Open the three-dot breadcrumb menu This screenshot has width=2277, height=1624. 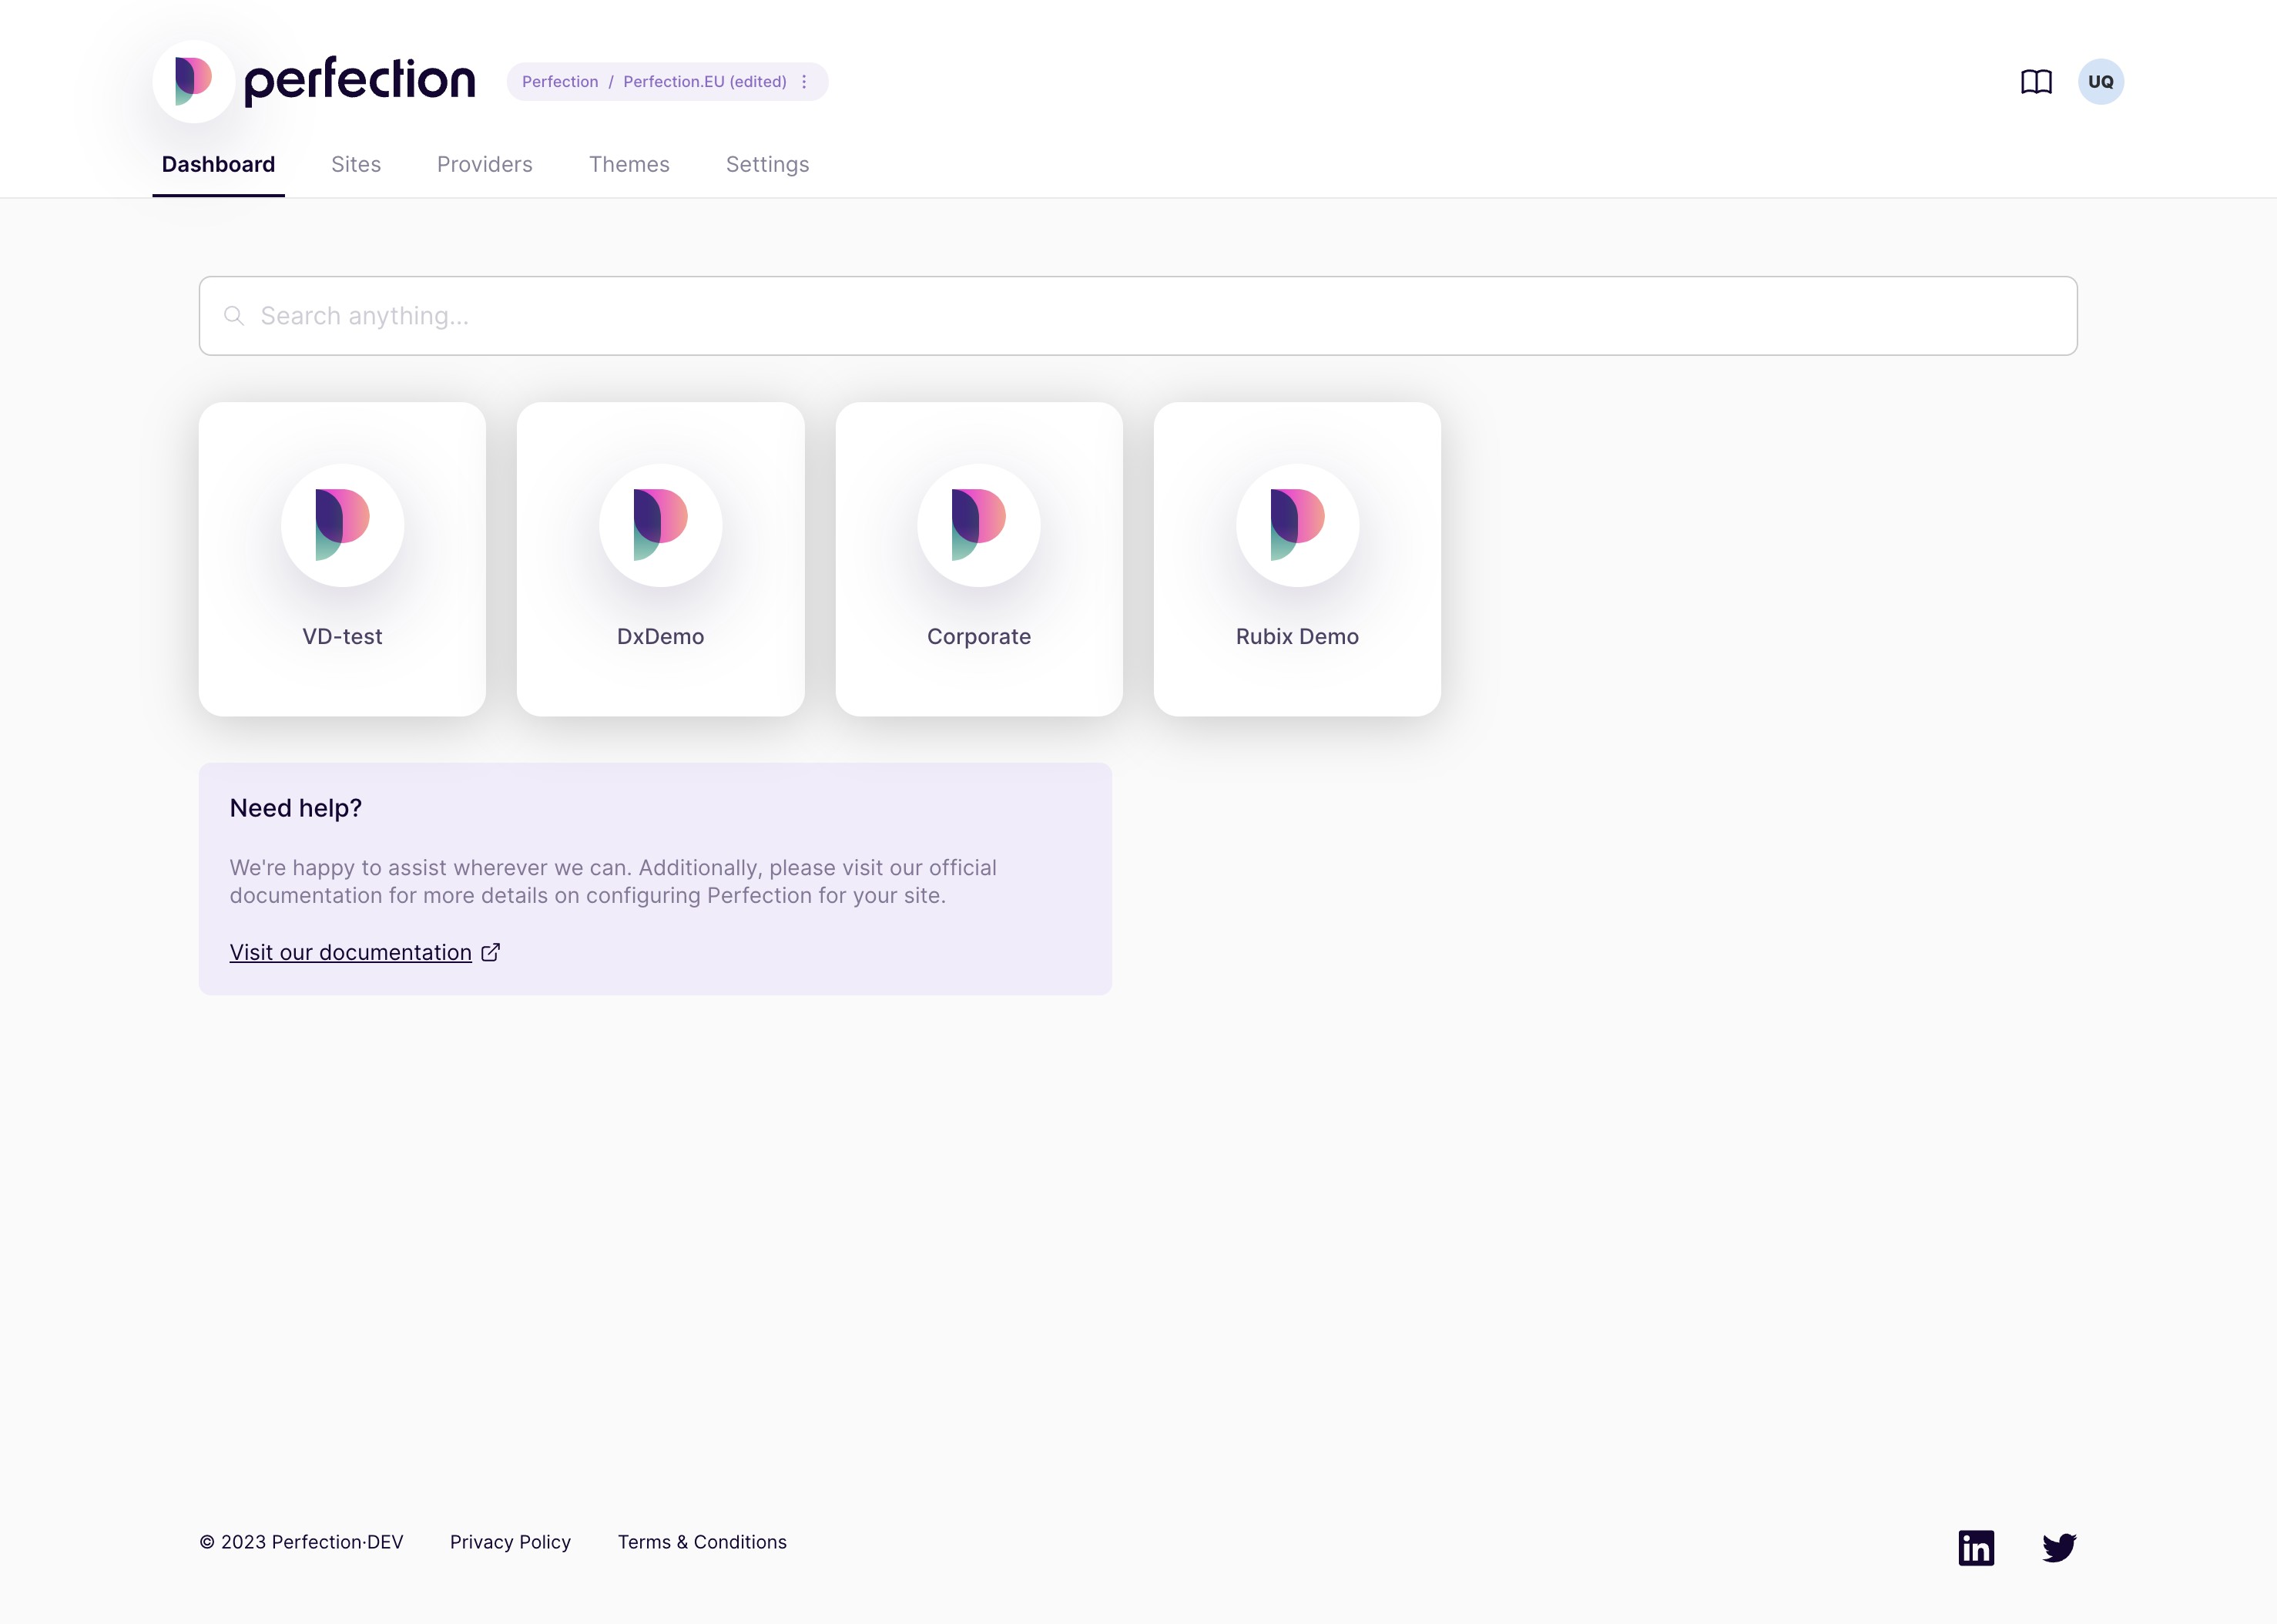804,82
